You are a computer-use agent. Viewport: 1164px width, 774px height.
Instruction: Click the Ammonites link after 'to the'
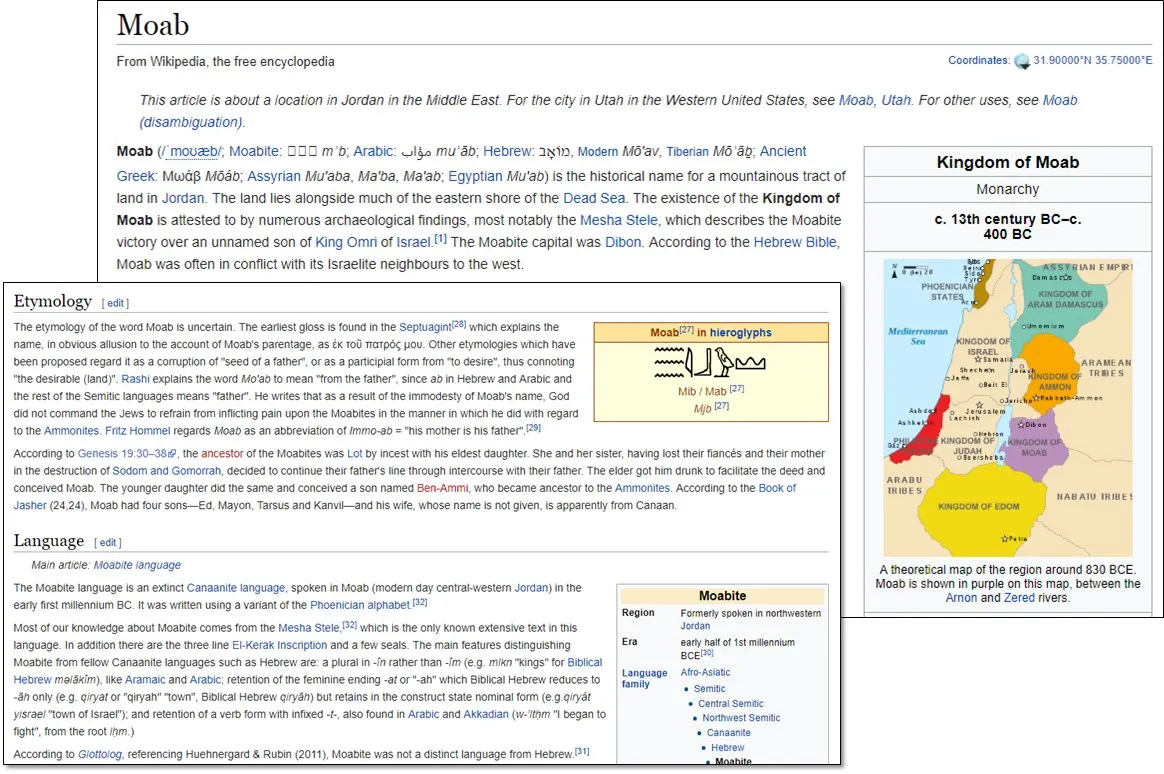tap(71, 431)
